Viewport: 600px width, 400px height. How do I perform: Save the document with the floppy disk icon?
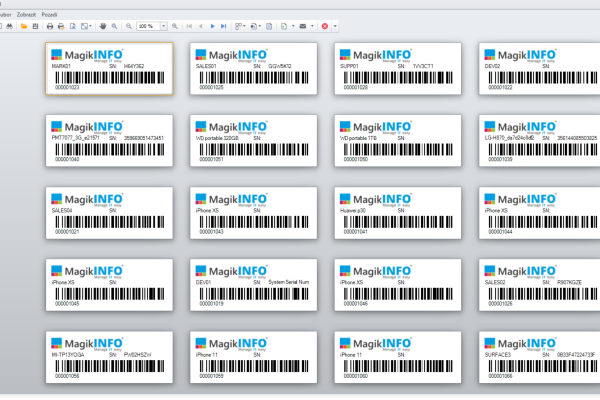click(35, 26)
